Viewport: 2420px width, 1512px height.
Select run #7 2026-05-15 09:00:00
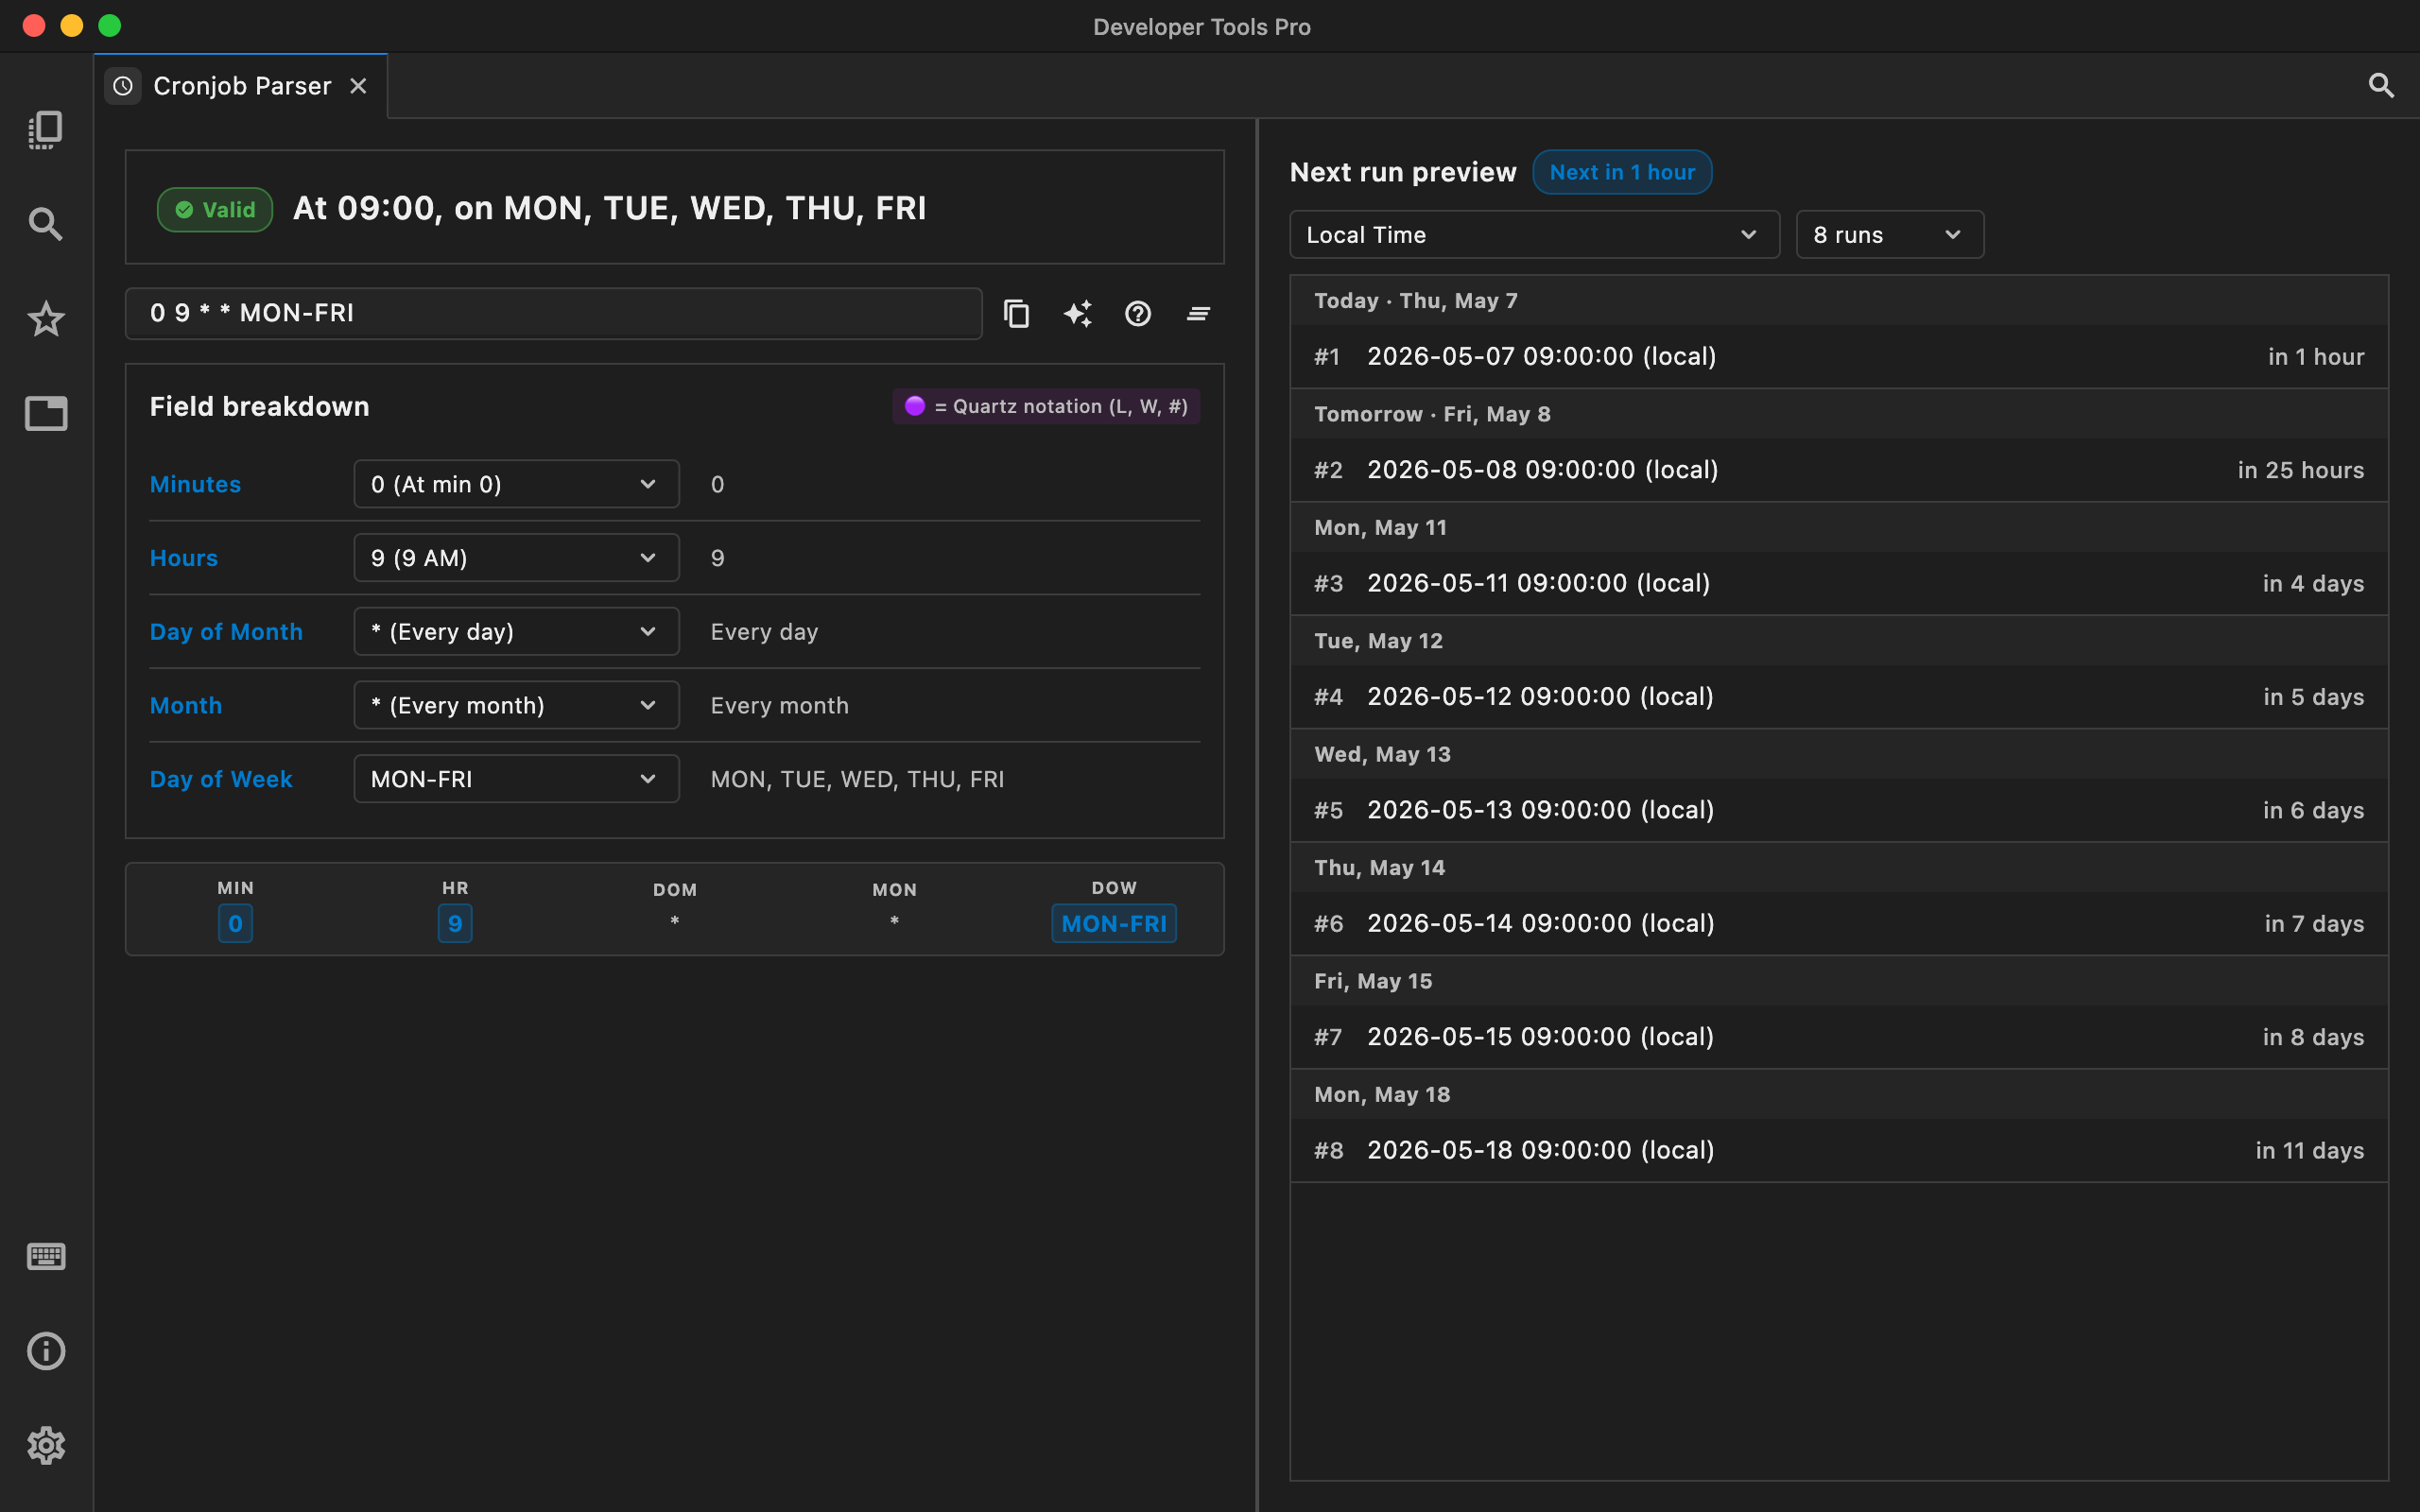pyautogui.click(x=1839, y=1037)
